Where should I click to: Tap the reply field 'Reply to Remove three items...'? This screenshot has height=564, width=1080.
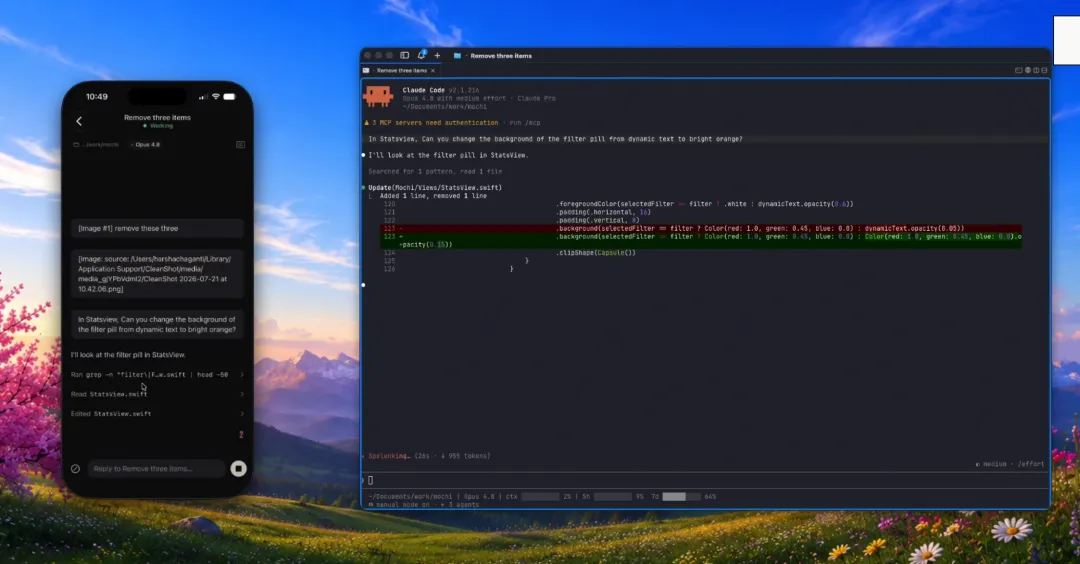[x=156, y=468]
